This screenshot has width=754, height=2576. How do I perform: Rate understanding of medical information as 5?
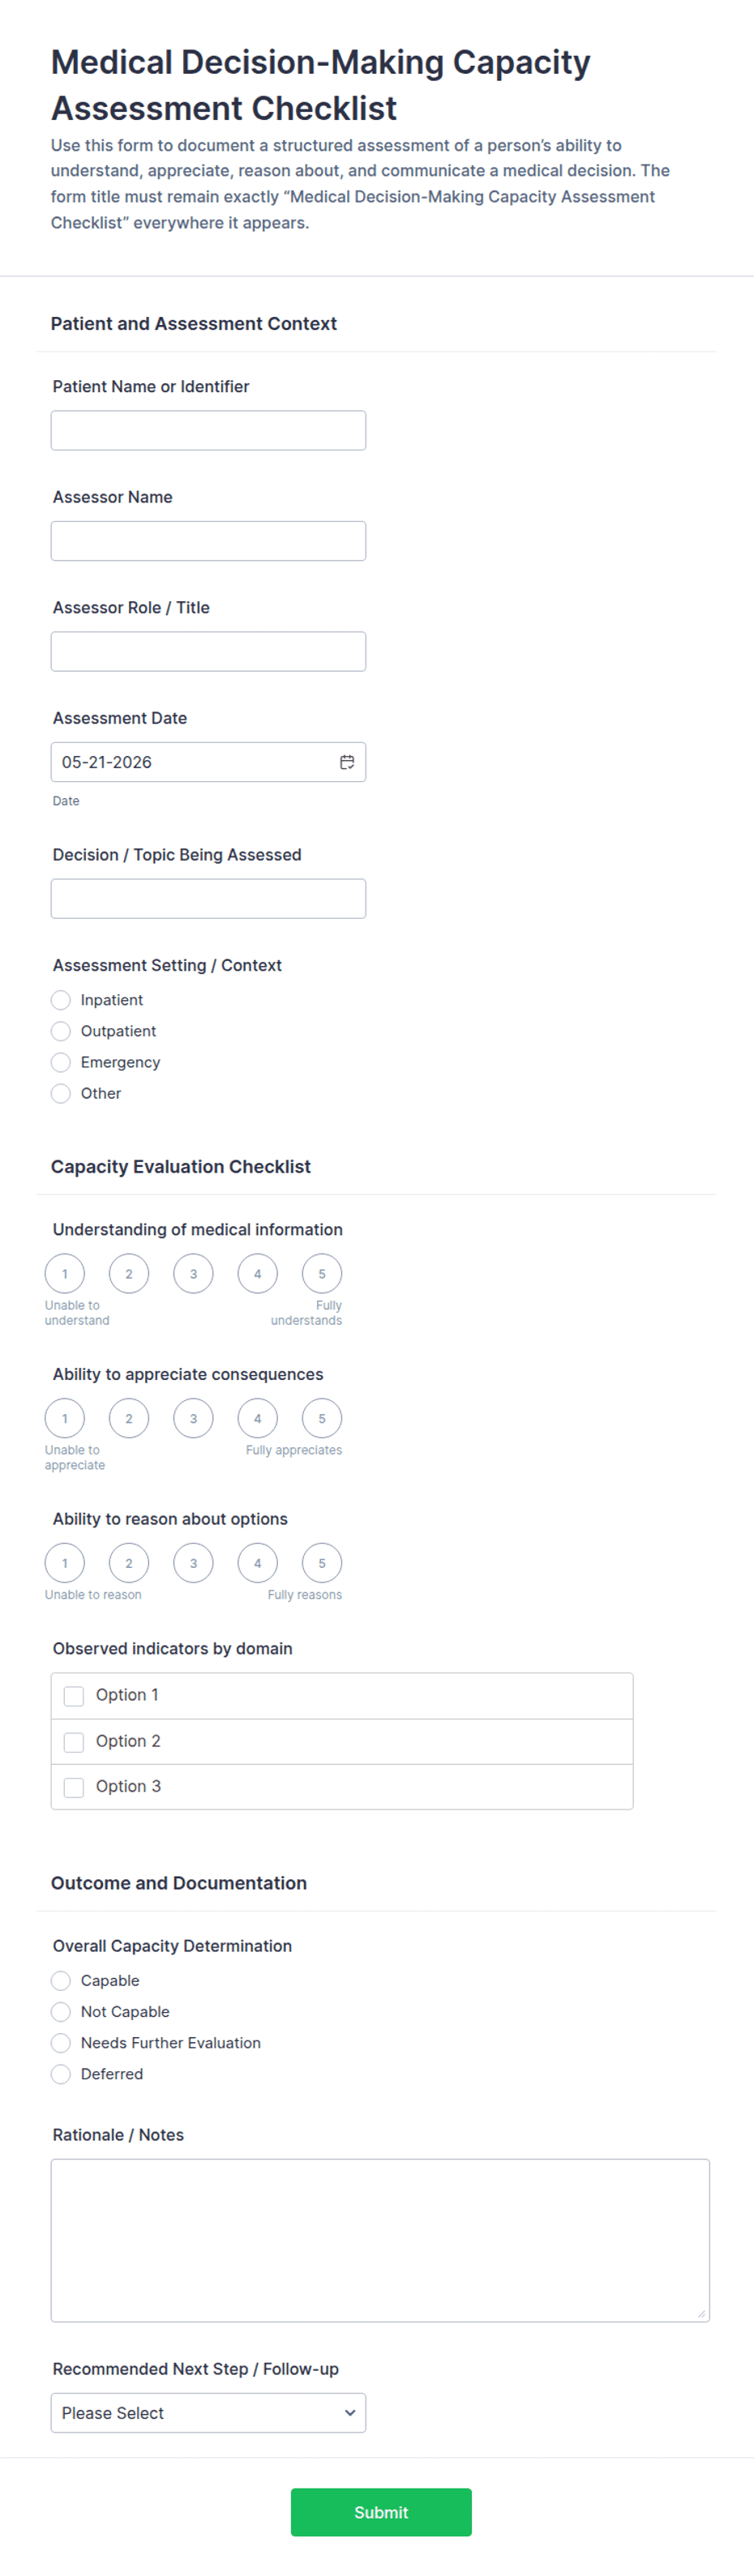tap(322, 1273)
